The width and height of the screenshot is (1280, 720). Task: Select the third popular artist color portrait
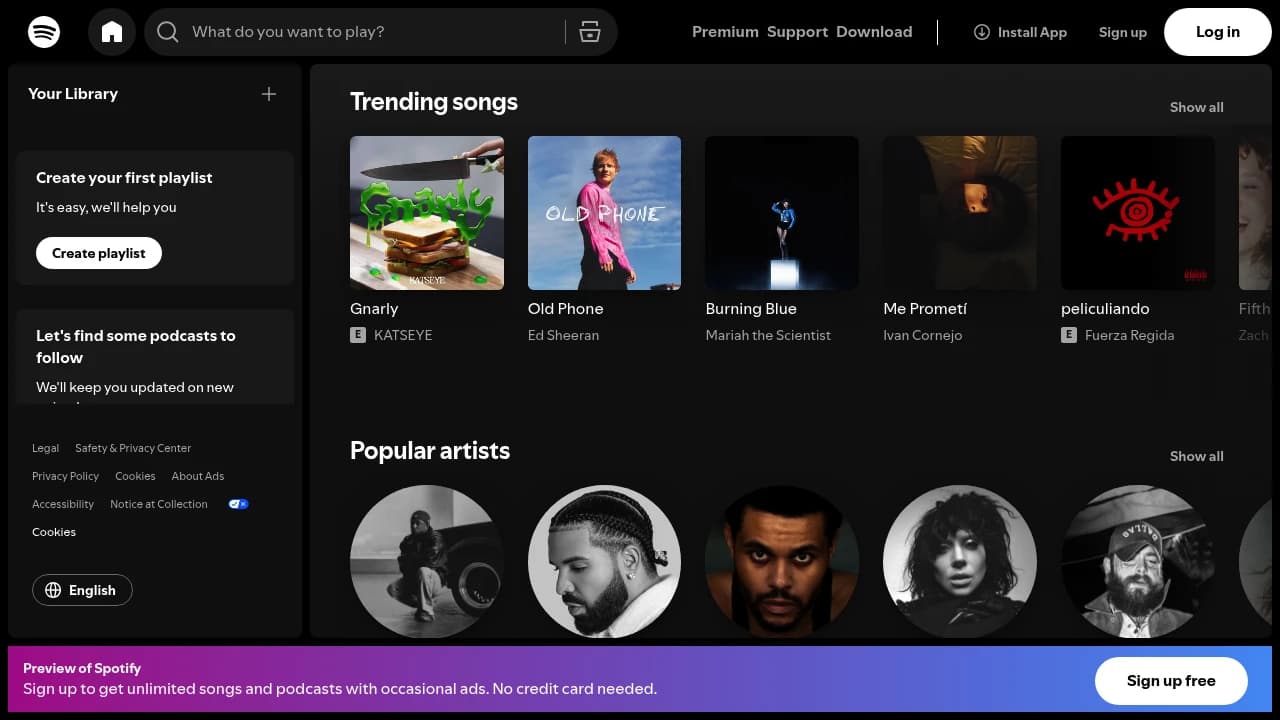[782, 561]
